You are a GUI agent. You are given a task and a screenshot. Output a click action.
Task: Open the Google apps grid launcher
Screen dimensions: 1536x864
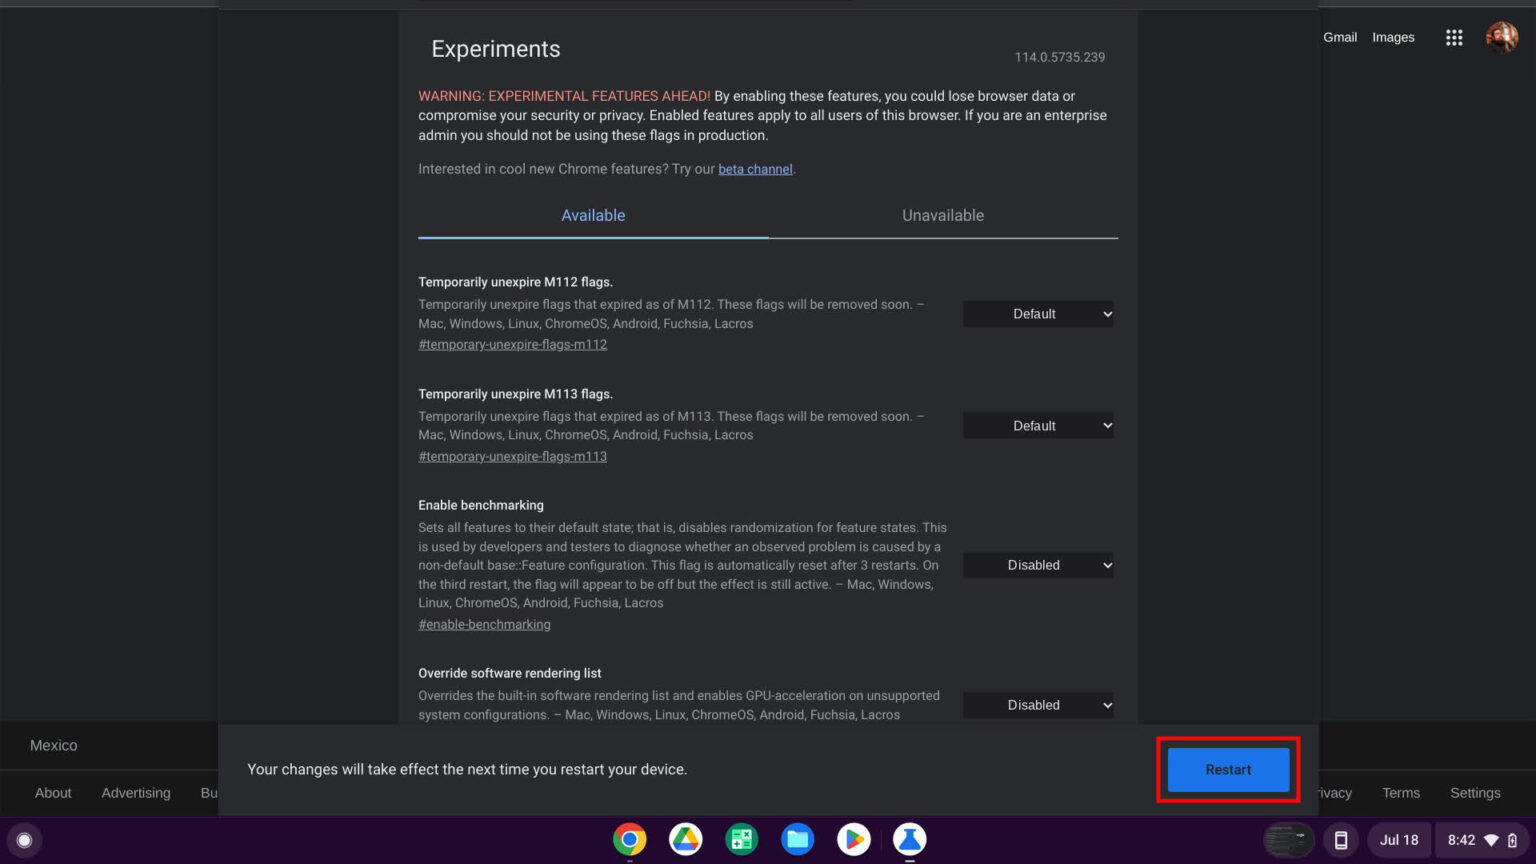(1454, 37)
